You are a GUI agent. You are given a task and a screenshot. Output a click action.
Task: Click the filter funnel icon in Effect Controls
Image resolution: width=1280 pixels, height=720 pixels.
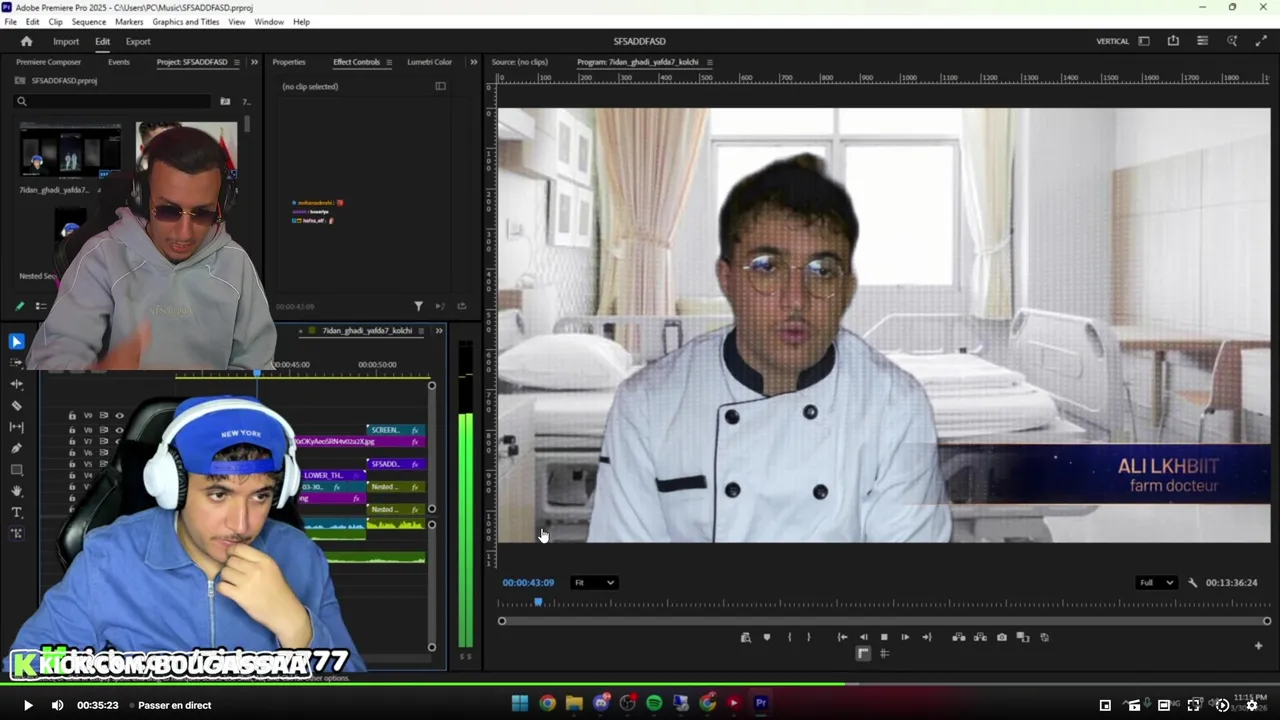tap(418, 306)
